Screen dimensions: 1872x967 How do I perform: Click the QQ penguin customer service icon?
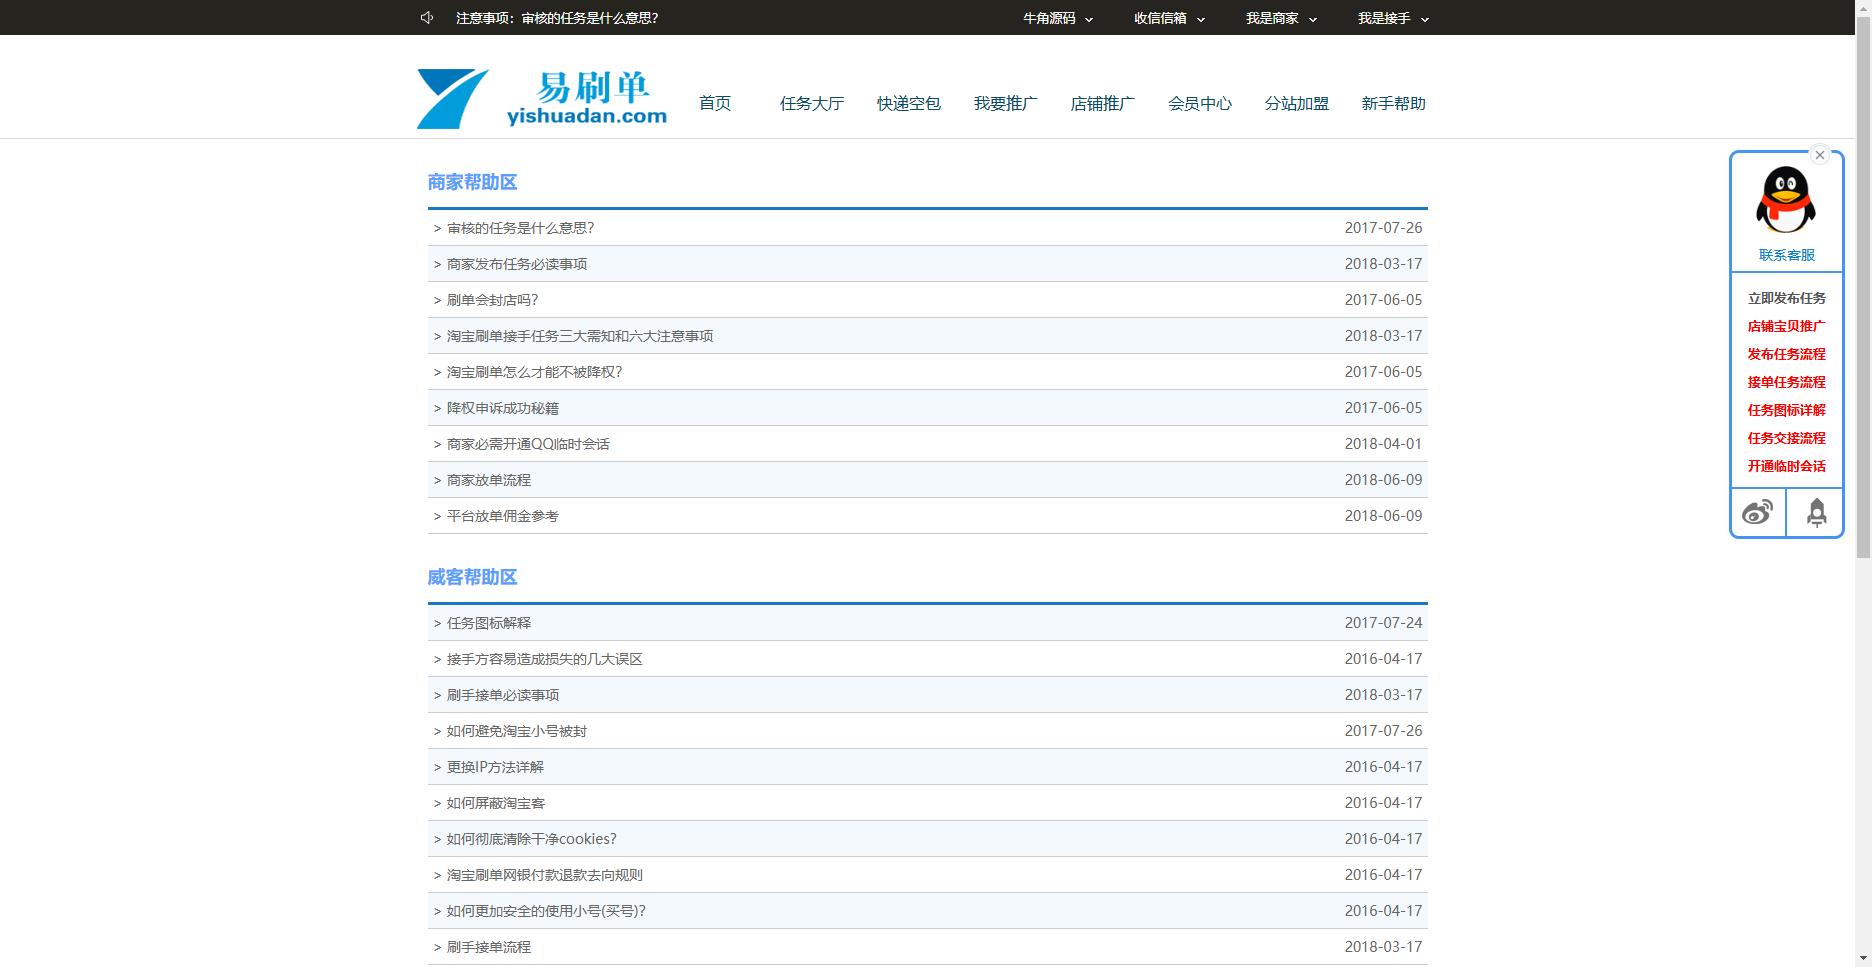pyautogui.click(x=1785, y=200)
